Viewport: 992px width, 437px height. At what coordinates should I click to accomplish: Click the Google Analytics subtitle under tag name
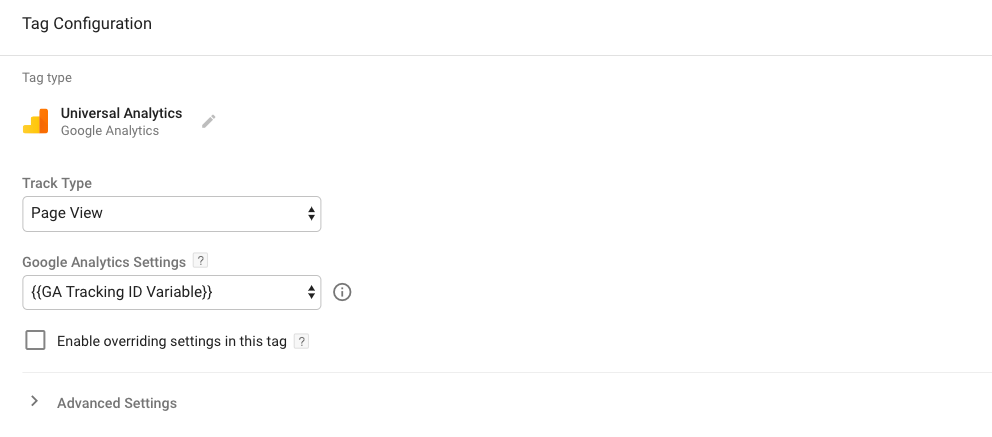click(110, 131)
